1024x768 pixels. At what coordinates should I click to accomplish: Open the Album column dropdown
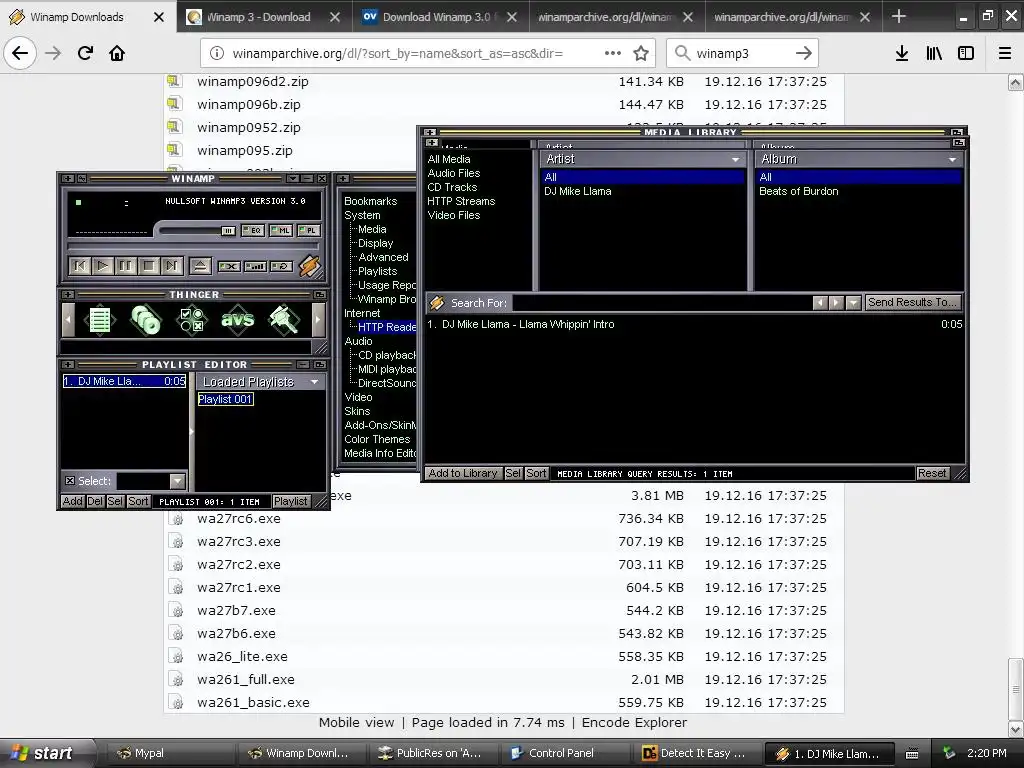tap(952, 159)
